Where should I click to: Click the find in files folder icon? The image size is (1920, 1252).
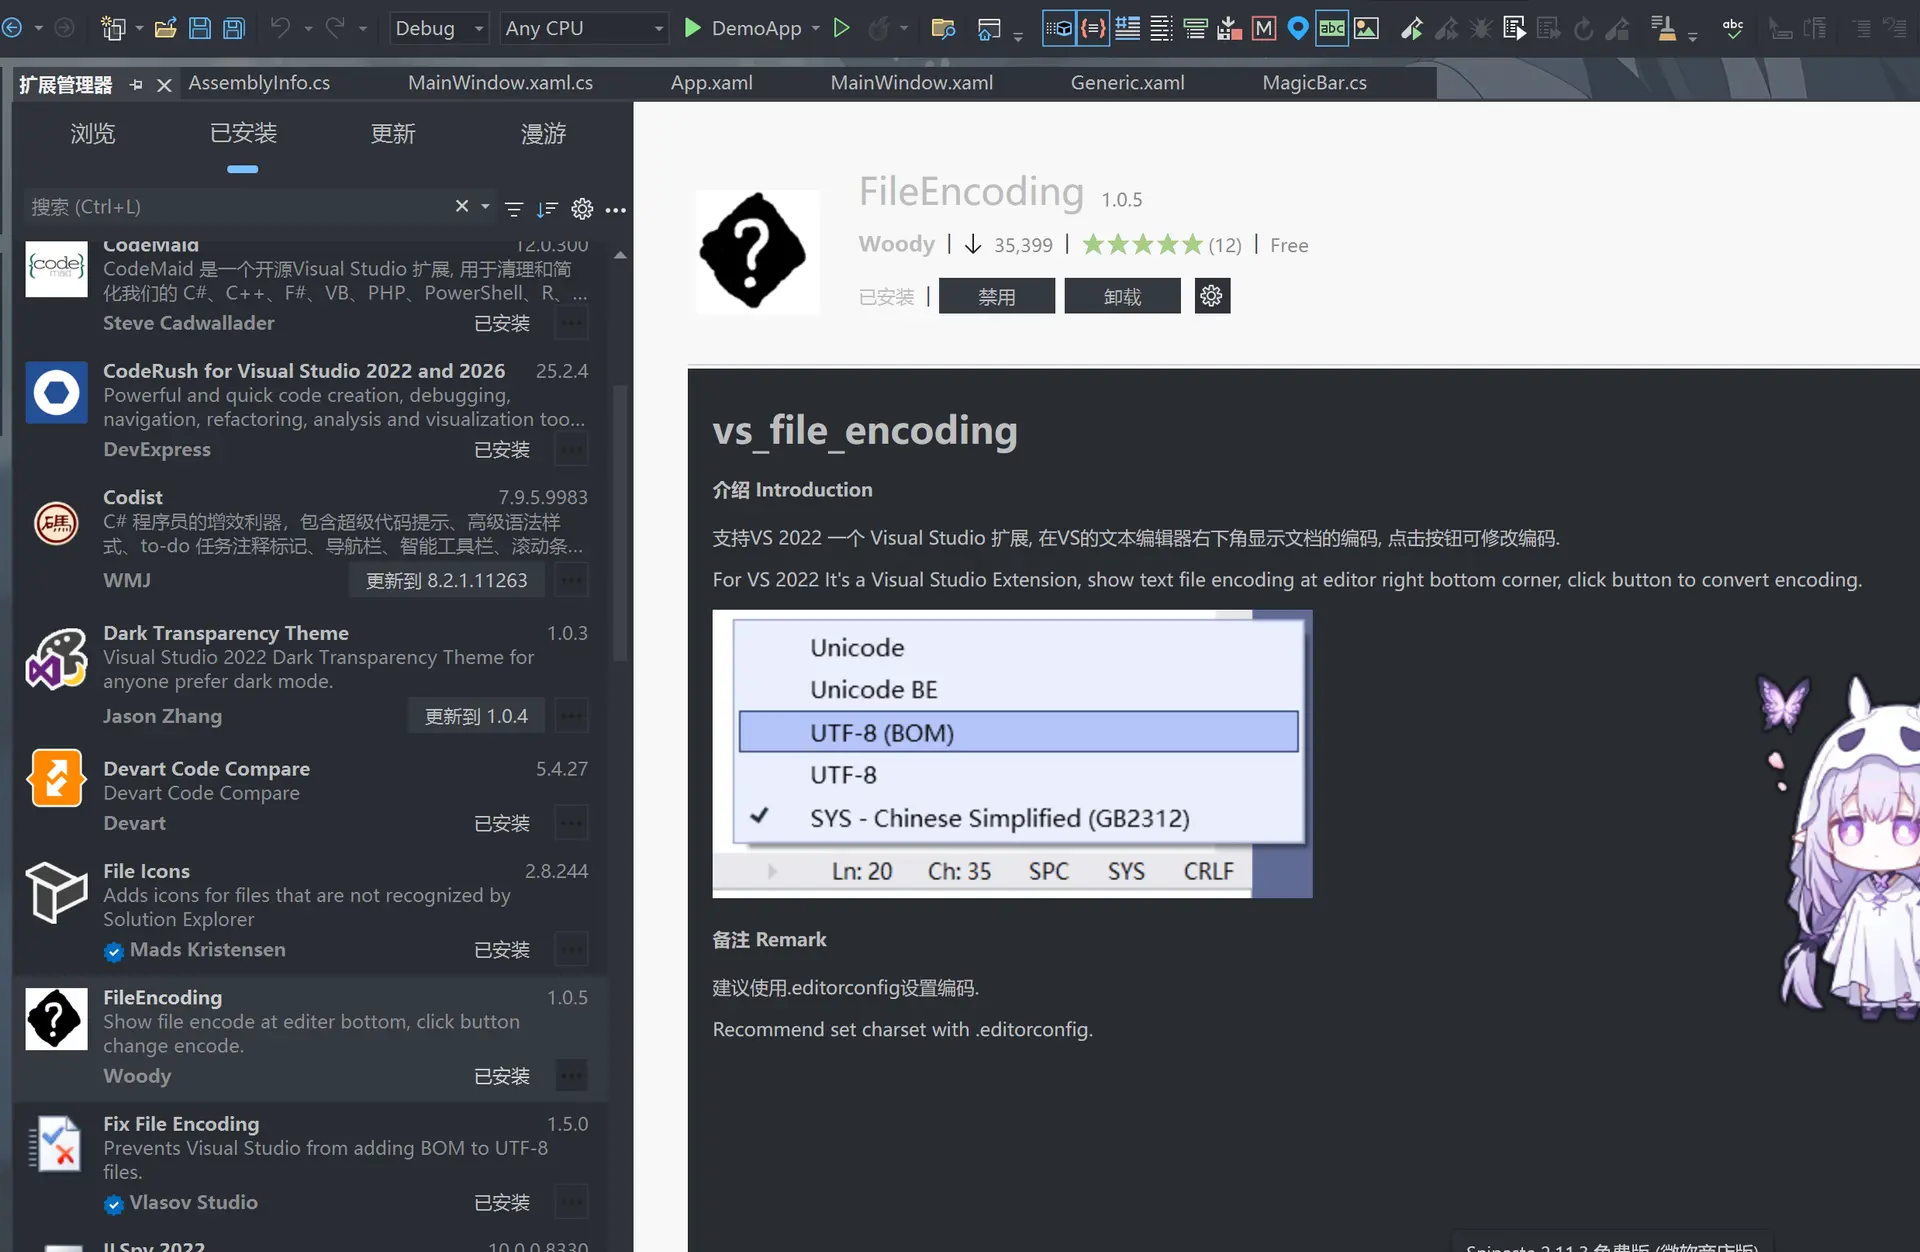click(x=943, y=28)
